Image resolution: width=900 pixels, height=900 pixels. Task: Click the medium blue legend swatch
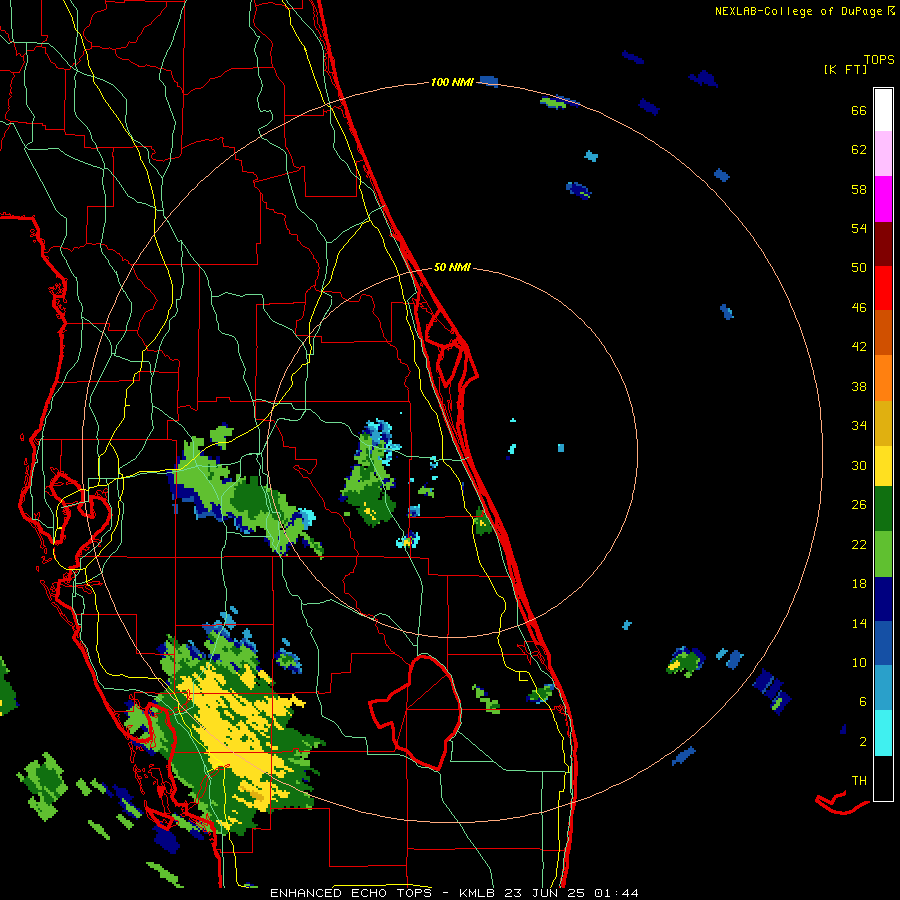883,643
